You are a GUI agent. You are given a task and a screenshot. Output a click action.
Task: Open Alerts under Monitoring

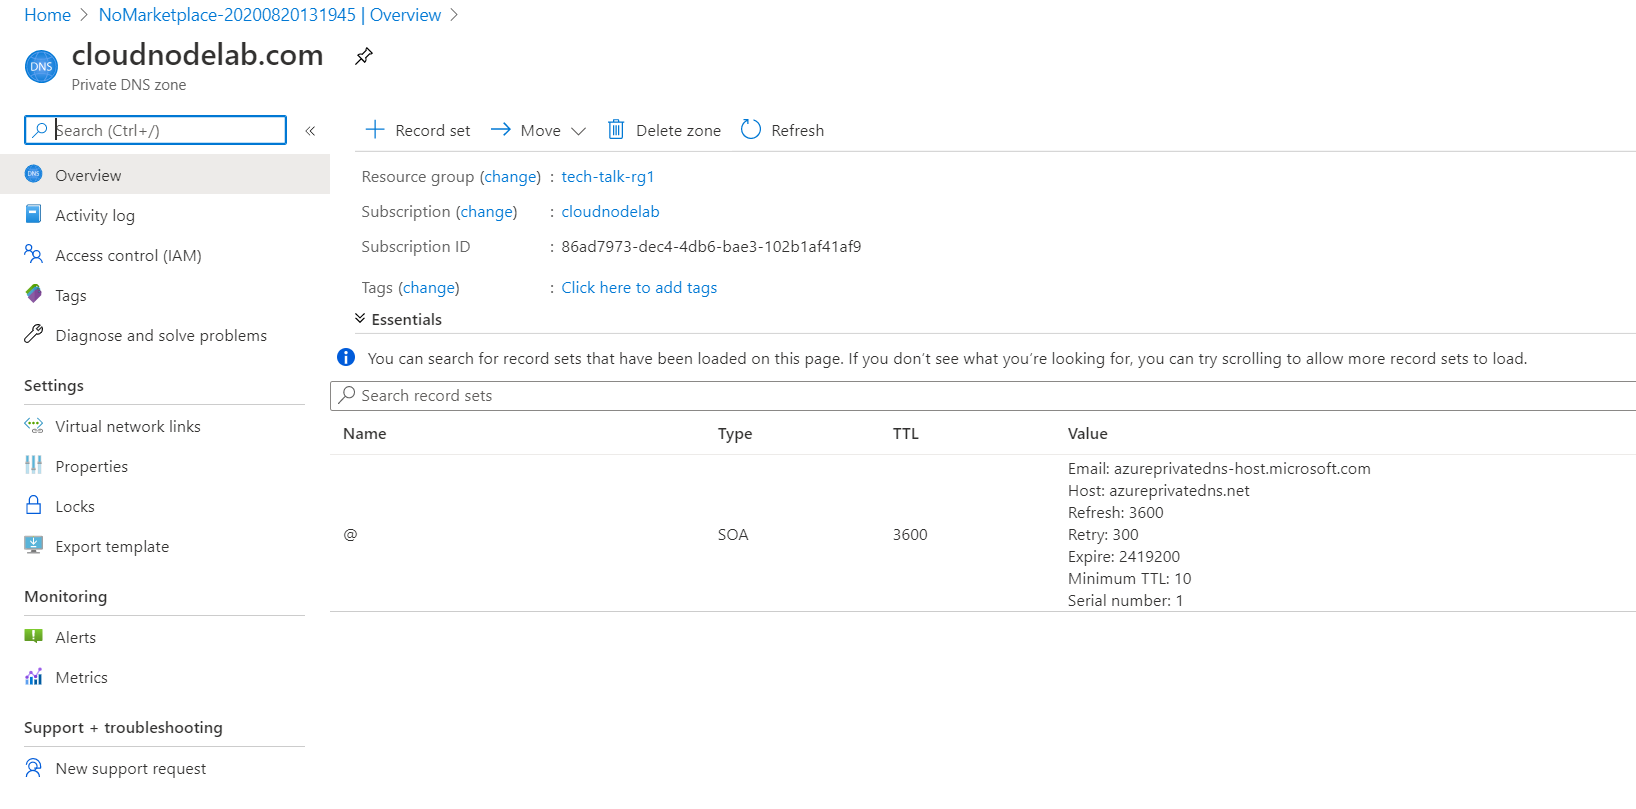(x=76, y=637)
